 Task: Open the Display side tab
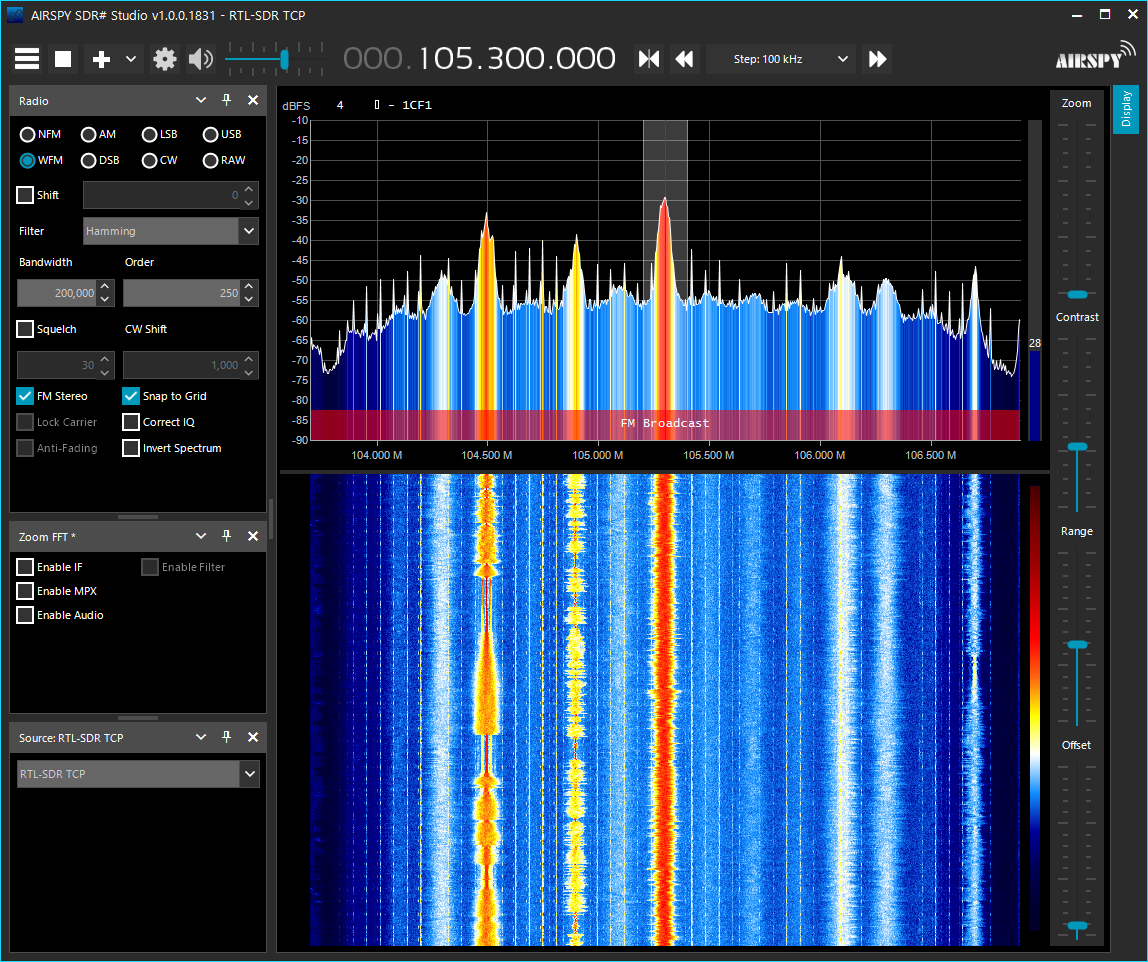point(1126,109)
